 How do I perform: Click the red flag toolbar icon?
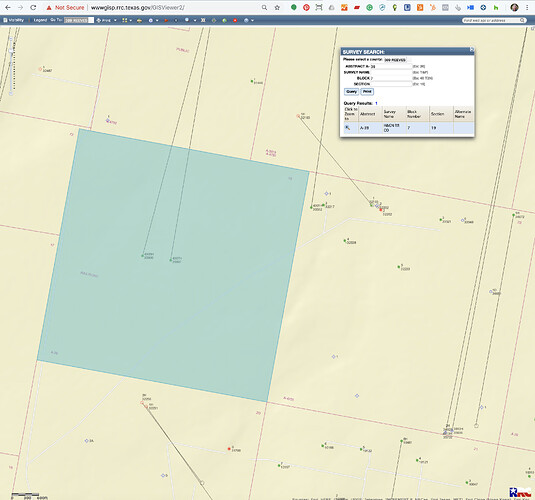[x=166, y=20]
